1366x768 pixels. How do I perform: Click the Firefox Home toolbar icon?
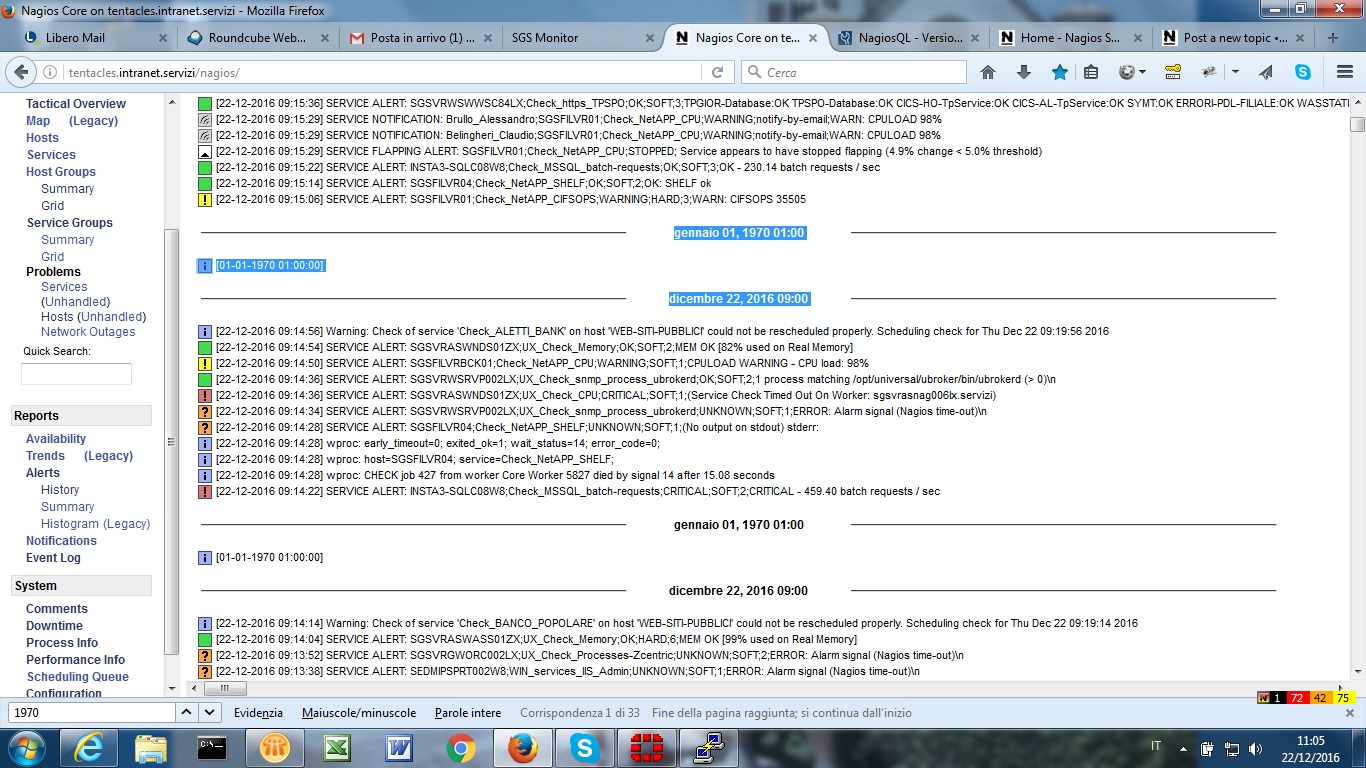tap(988, 72)
